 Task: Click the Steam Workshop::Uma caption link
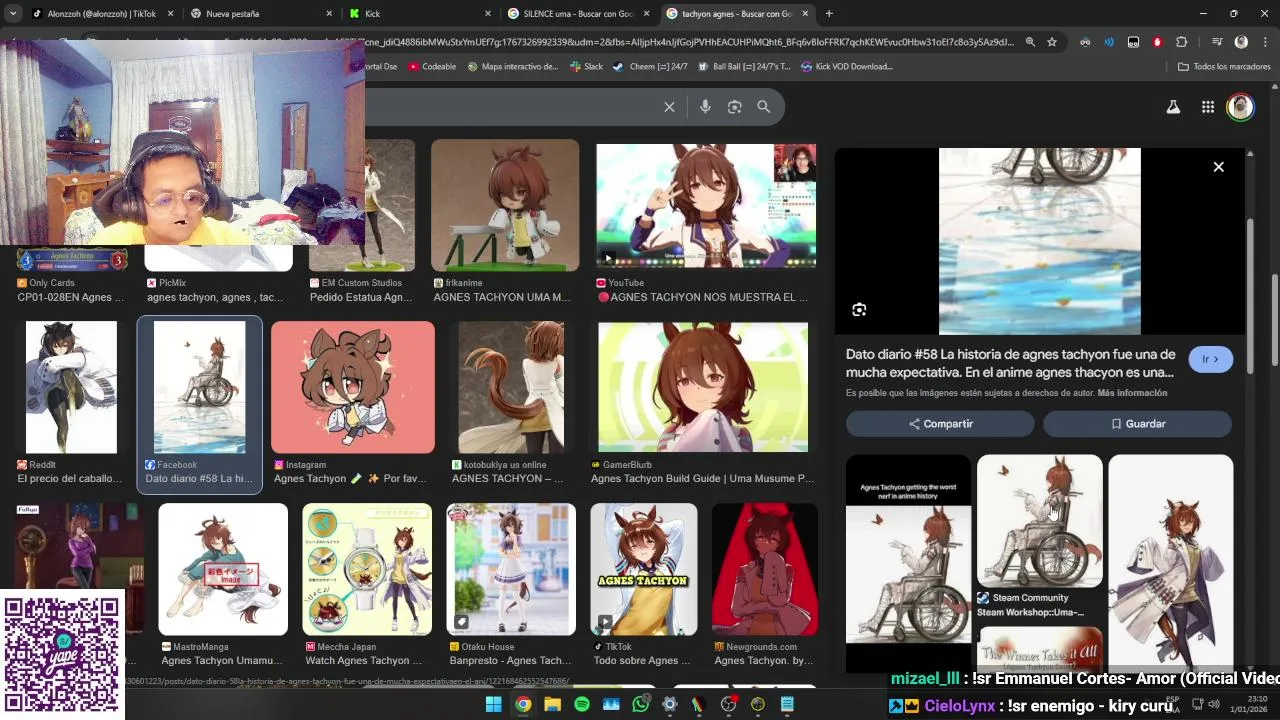click(x=1030, y=612)
